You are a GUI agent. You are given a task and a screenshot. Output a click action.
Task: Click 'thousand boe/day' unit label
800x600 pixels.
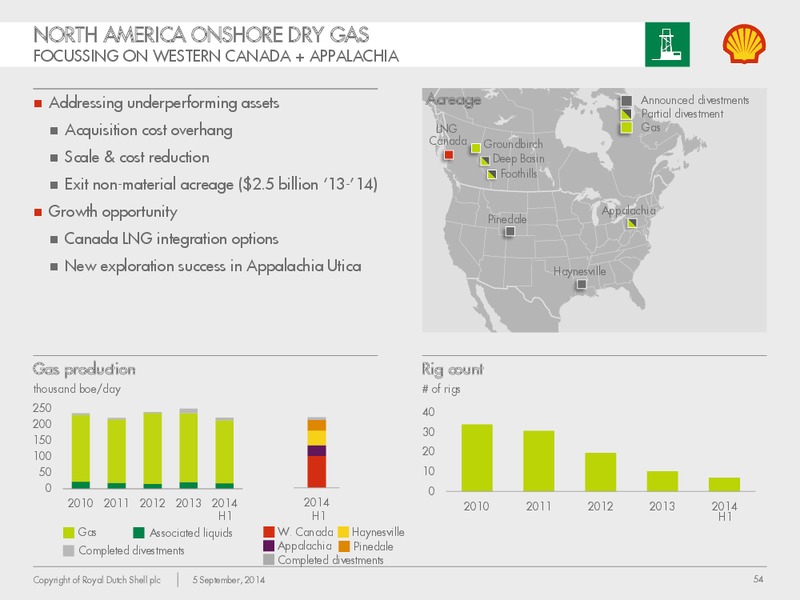pyautogui.click(x=77, y=389)
